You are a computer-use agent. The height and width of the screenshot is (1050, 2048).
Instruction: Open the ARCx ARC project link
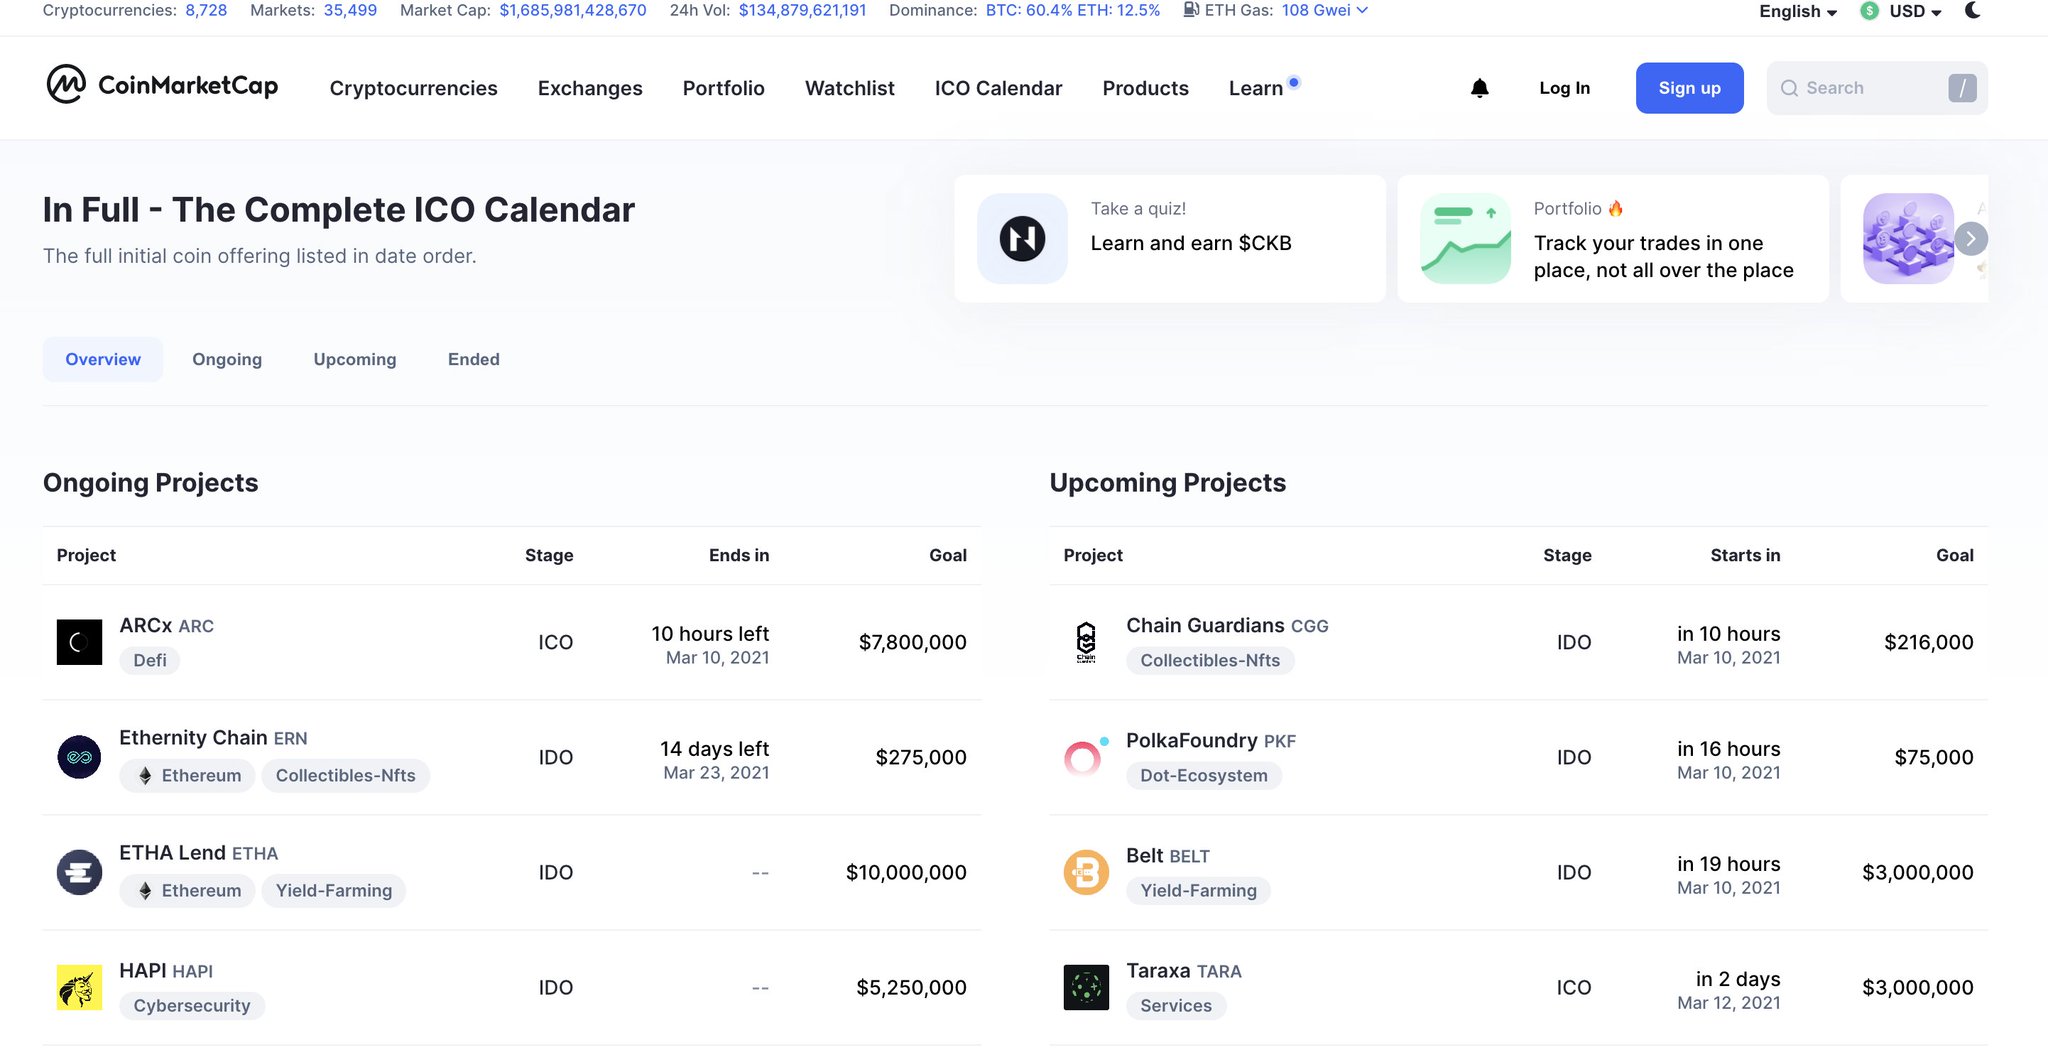coord(166,625)
